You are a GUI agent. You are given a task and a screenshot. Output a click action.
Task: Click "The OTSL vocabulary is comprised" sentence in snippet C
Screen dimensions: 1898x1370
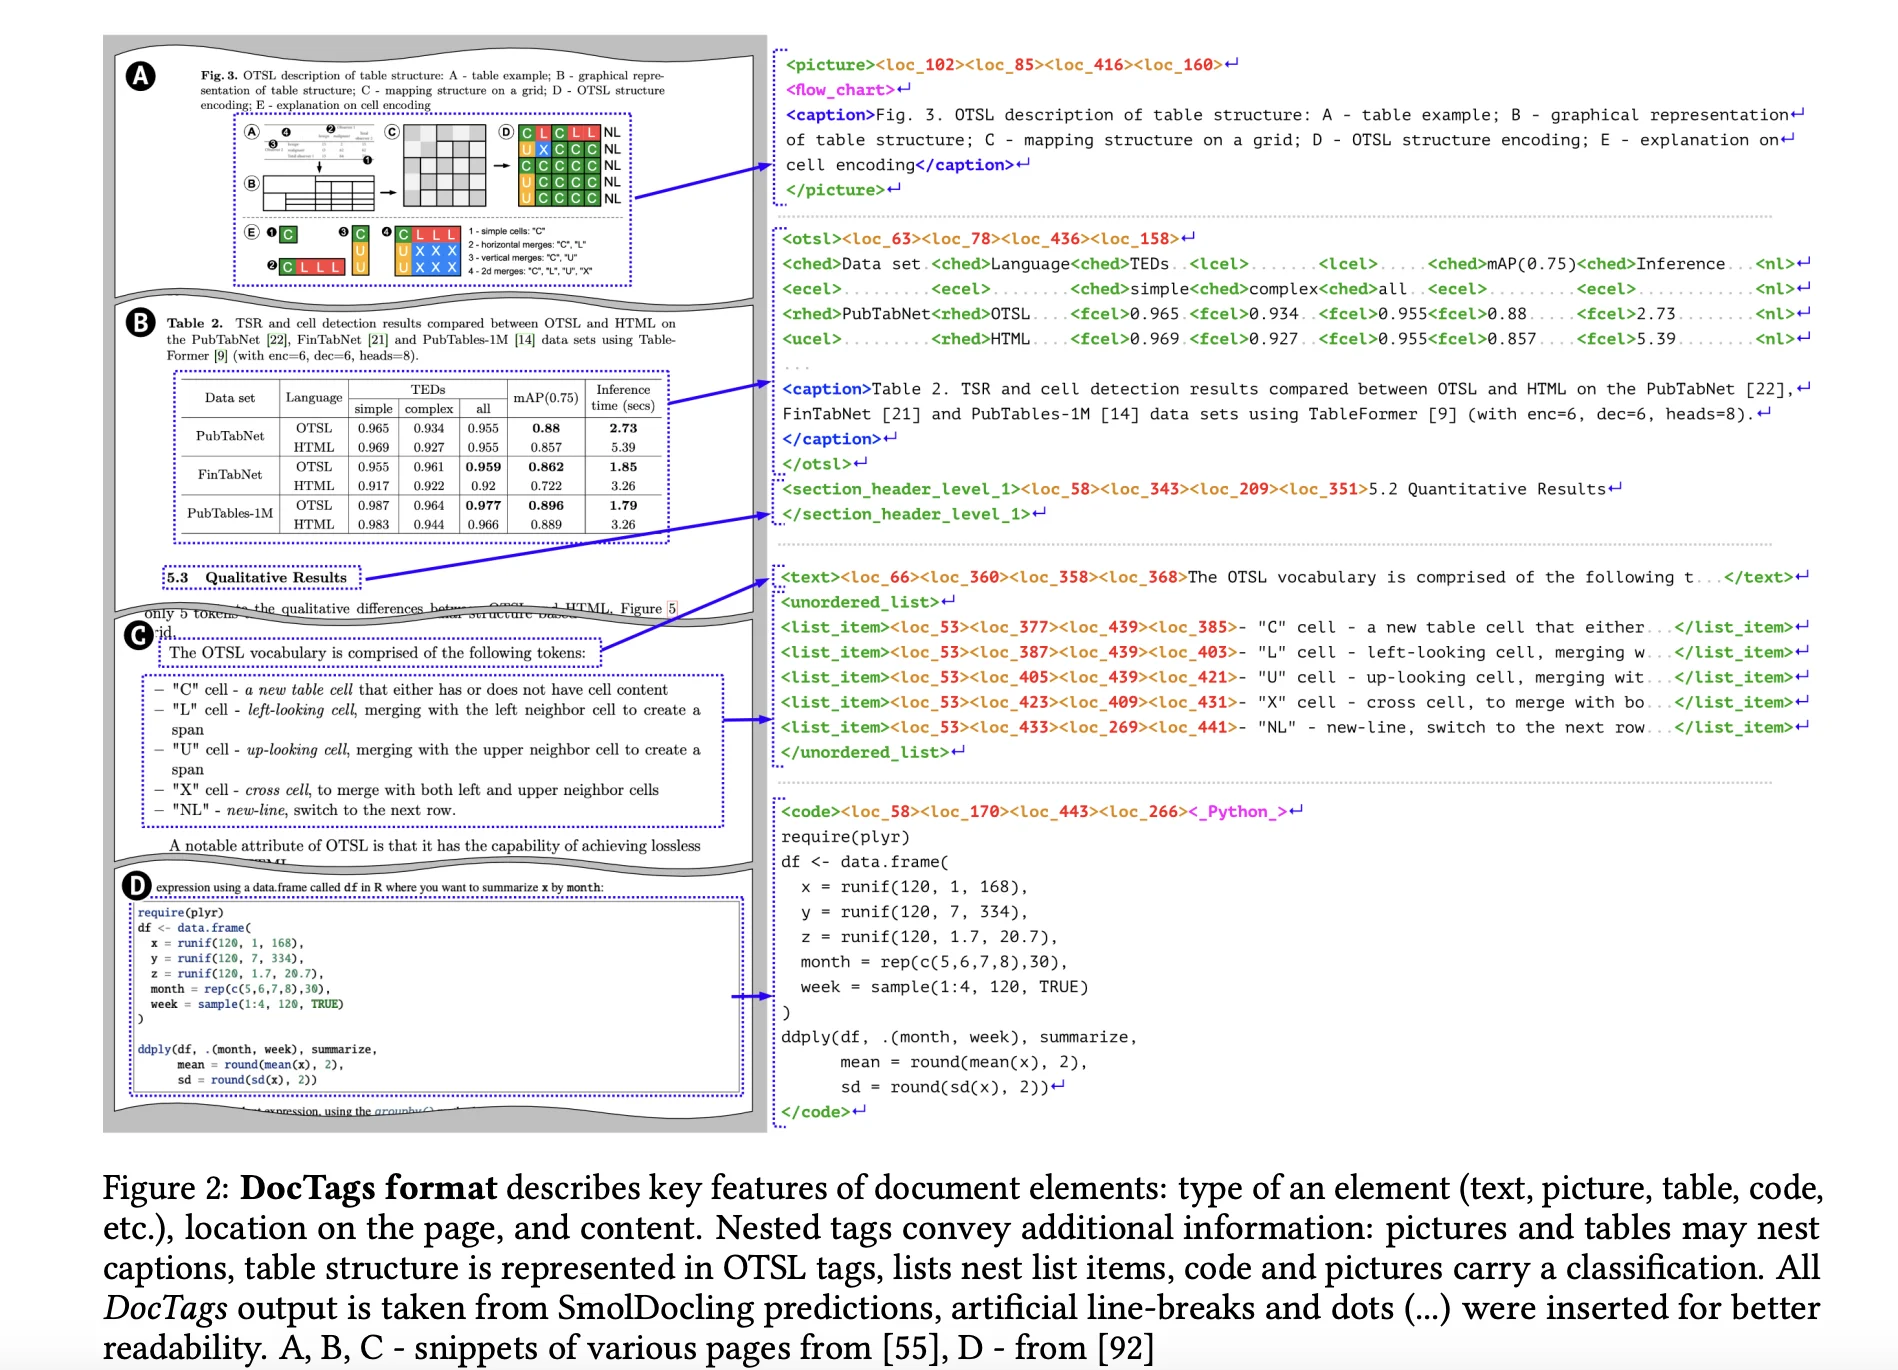[378, 653]
